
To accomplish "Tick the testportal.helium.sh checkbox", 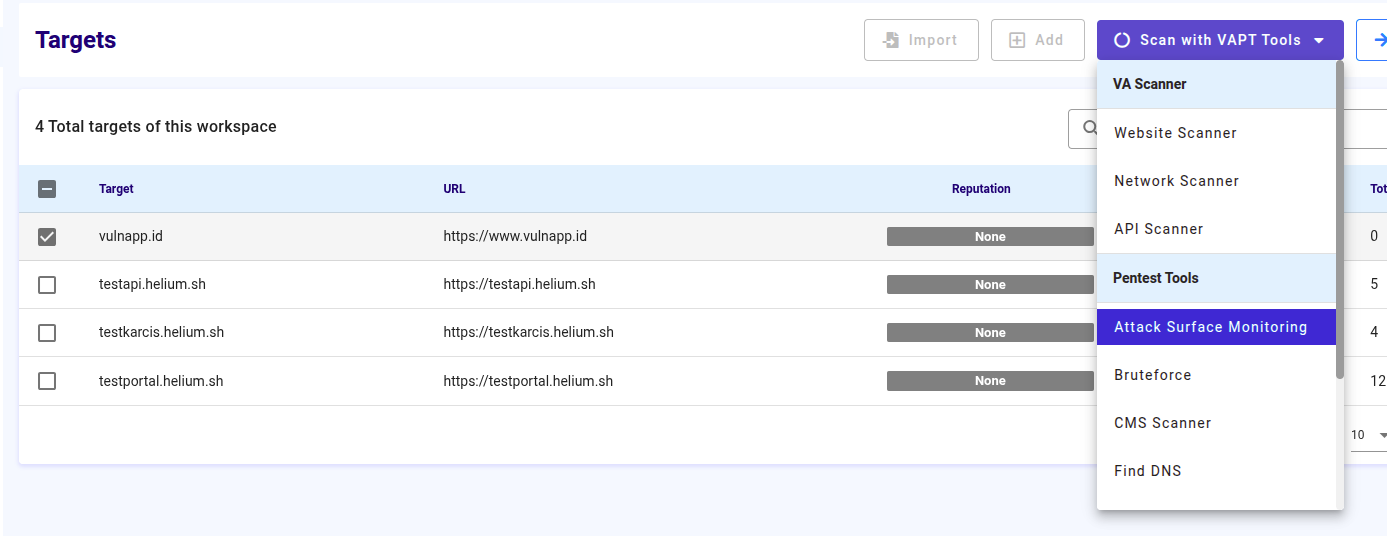I will 47,381.
